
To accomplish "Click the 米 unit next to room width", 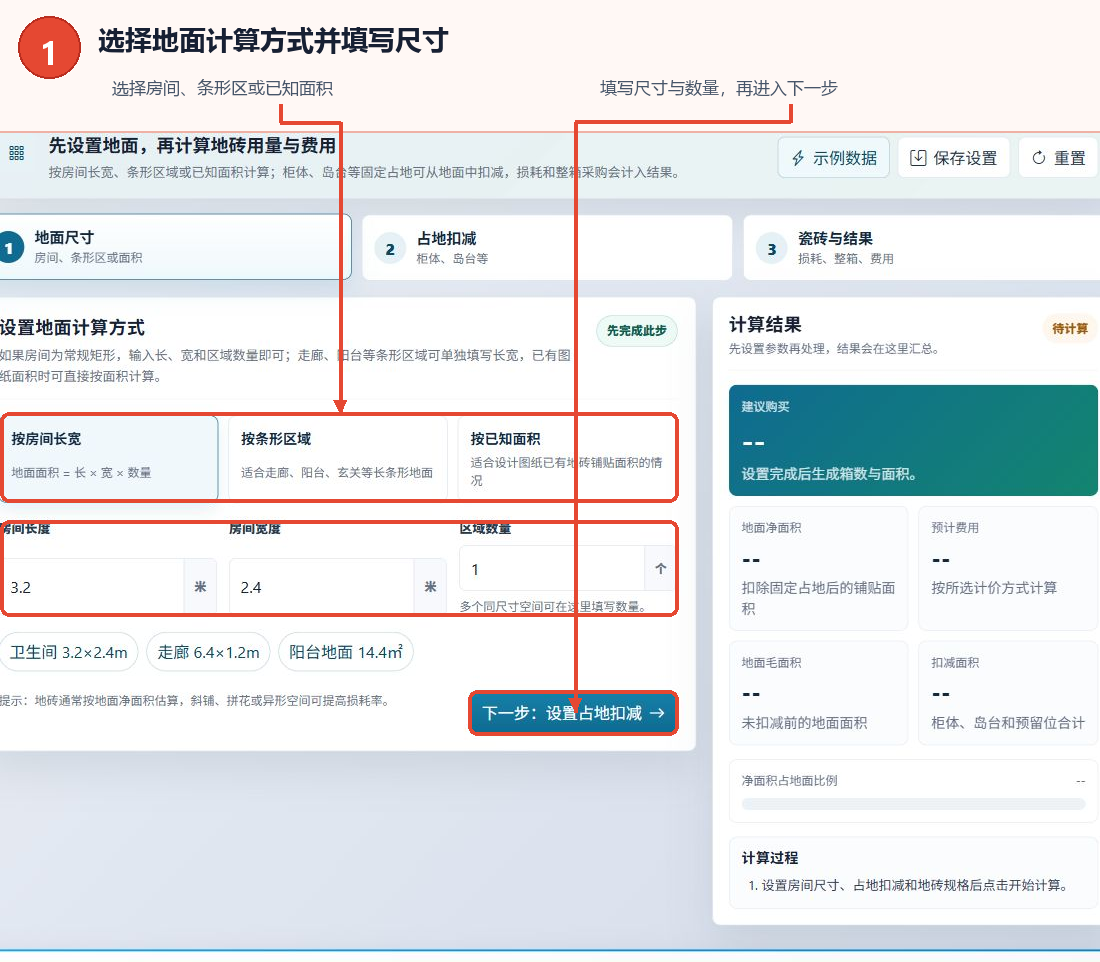I will point(430,587).
